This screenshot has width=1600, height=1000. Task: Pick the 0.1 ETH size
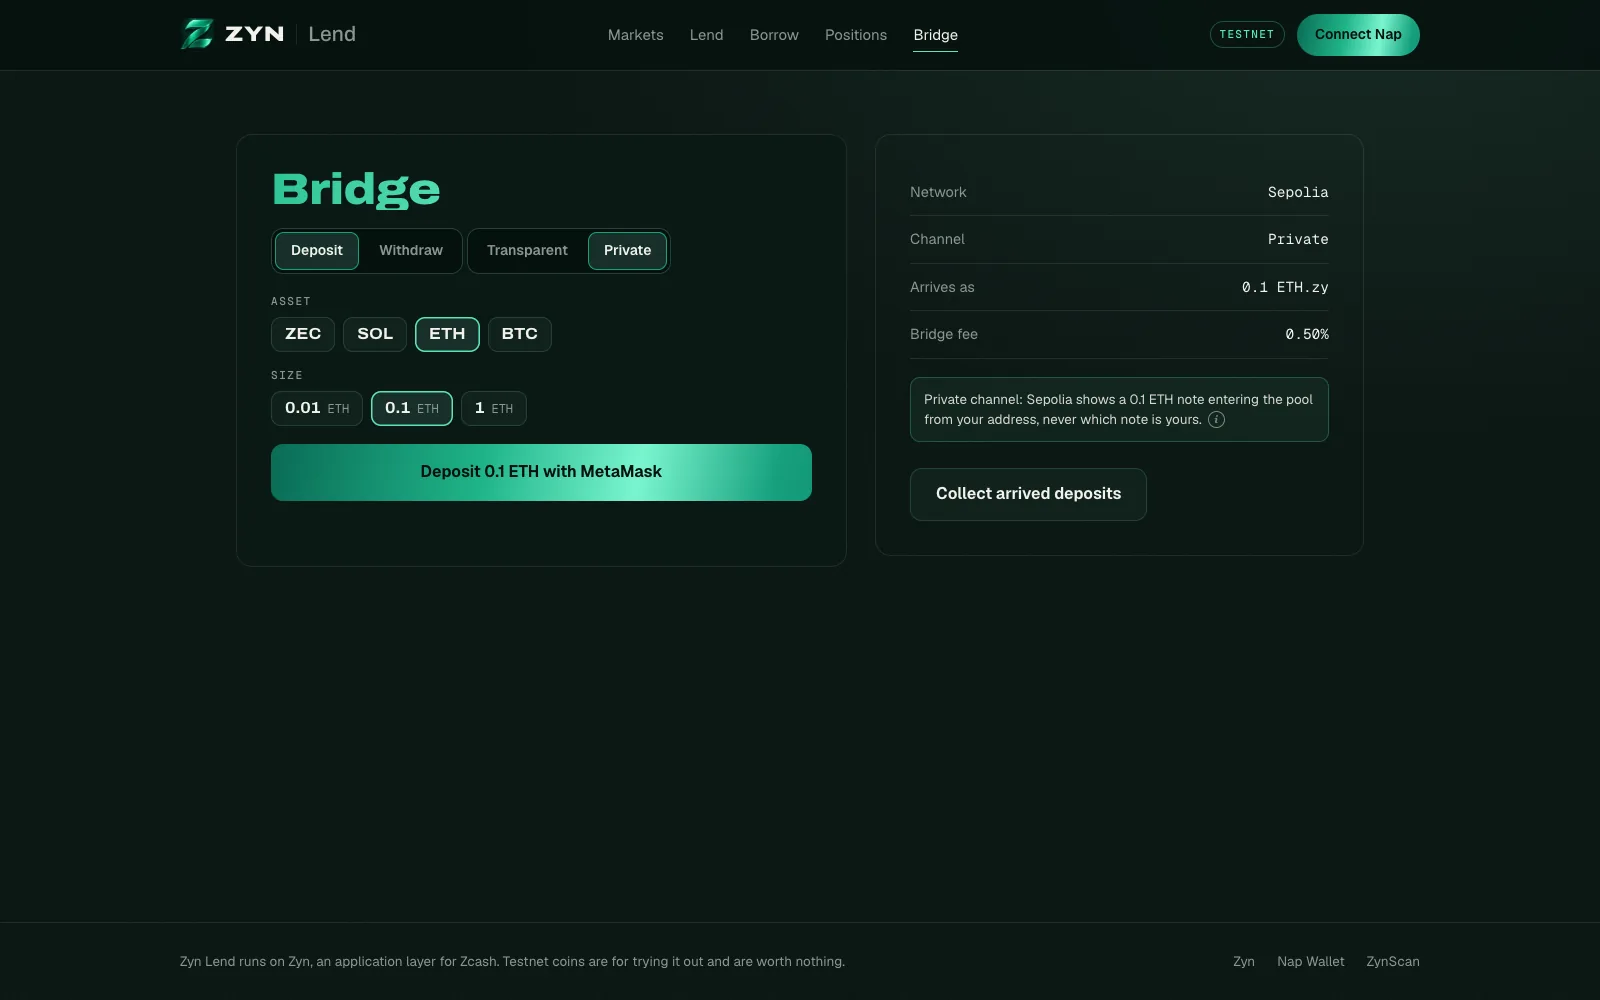(x=412, y=408)
